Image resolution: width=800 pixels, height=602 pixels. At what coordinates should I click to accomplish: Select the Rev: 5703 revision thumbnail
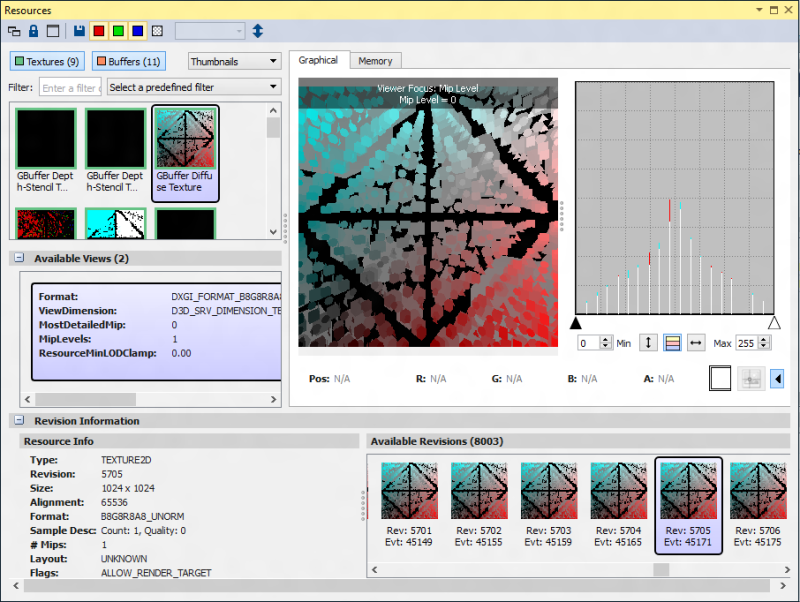[x=549, y=505]
